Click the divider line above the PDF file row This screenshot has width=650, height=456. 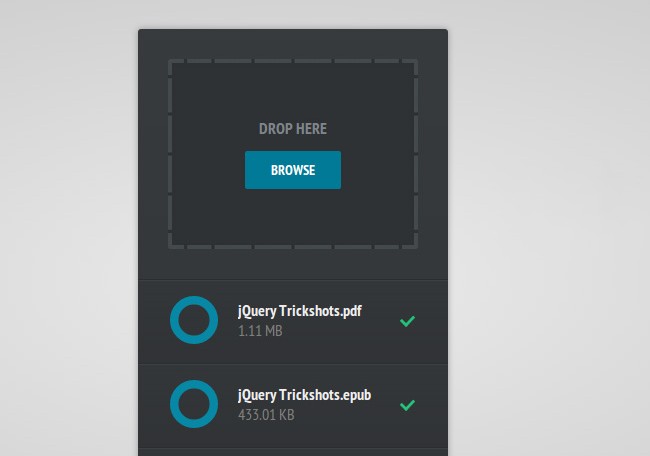tap(292, 280)
